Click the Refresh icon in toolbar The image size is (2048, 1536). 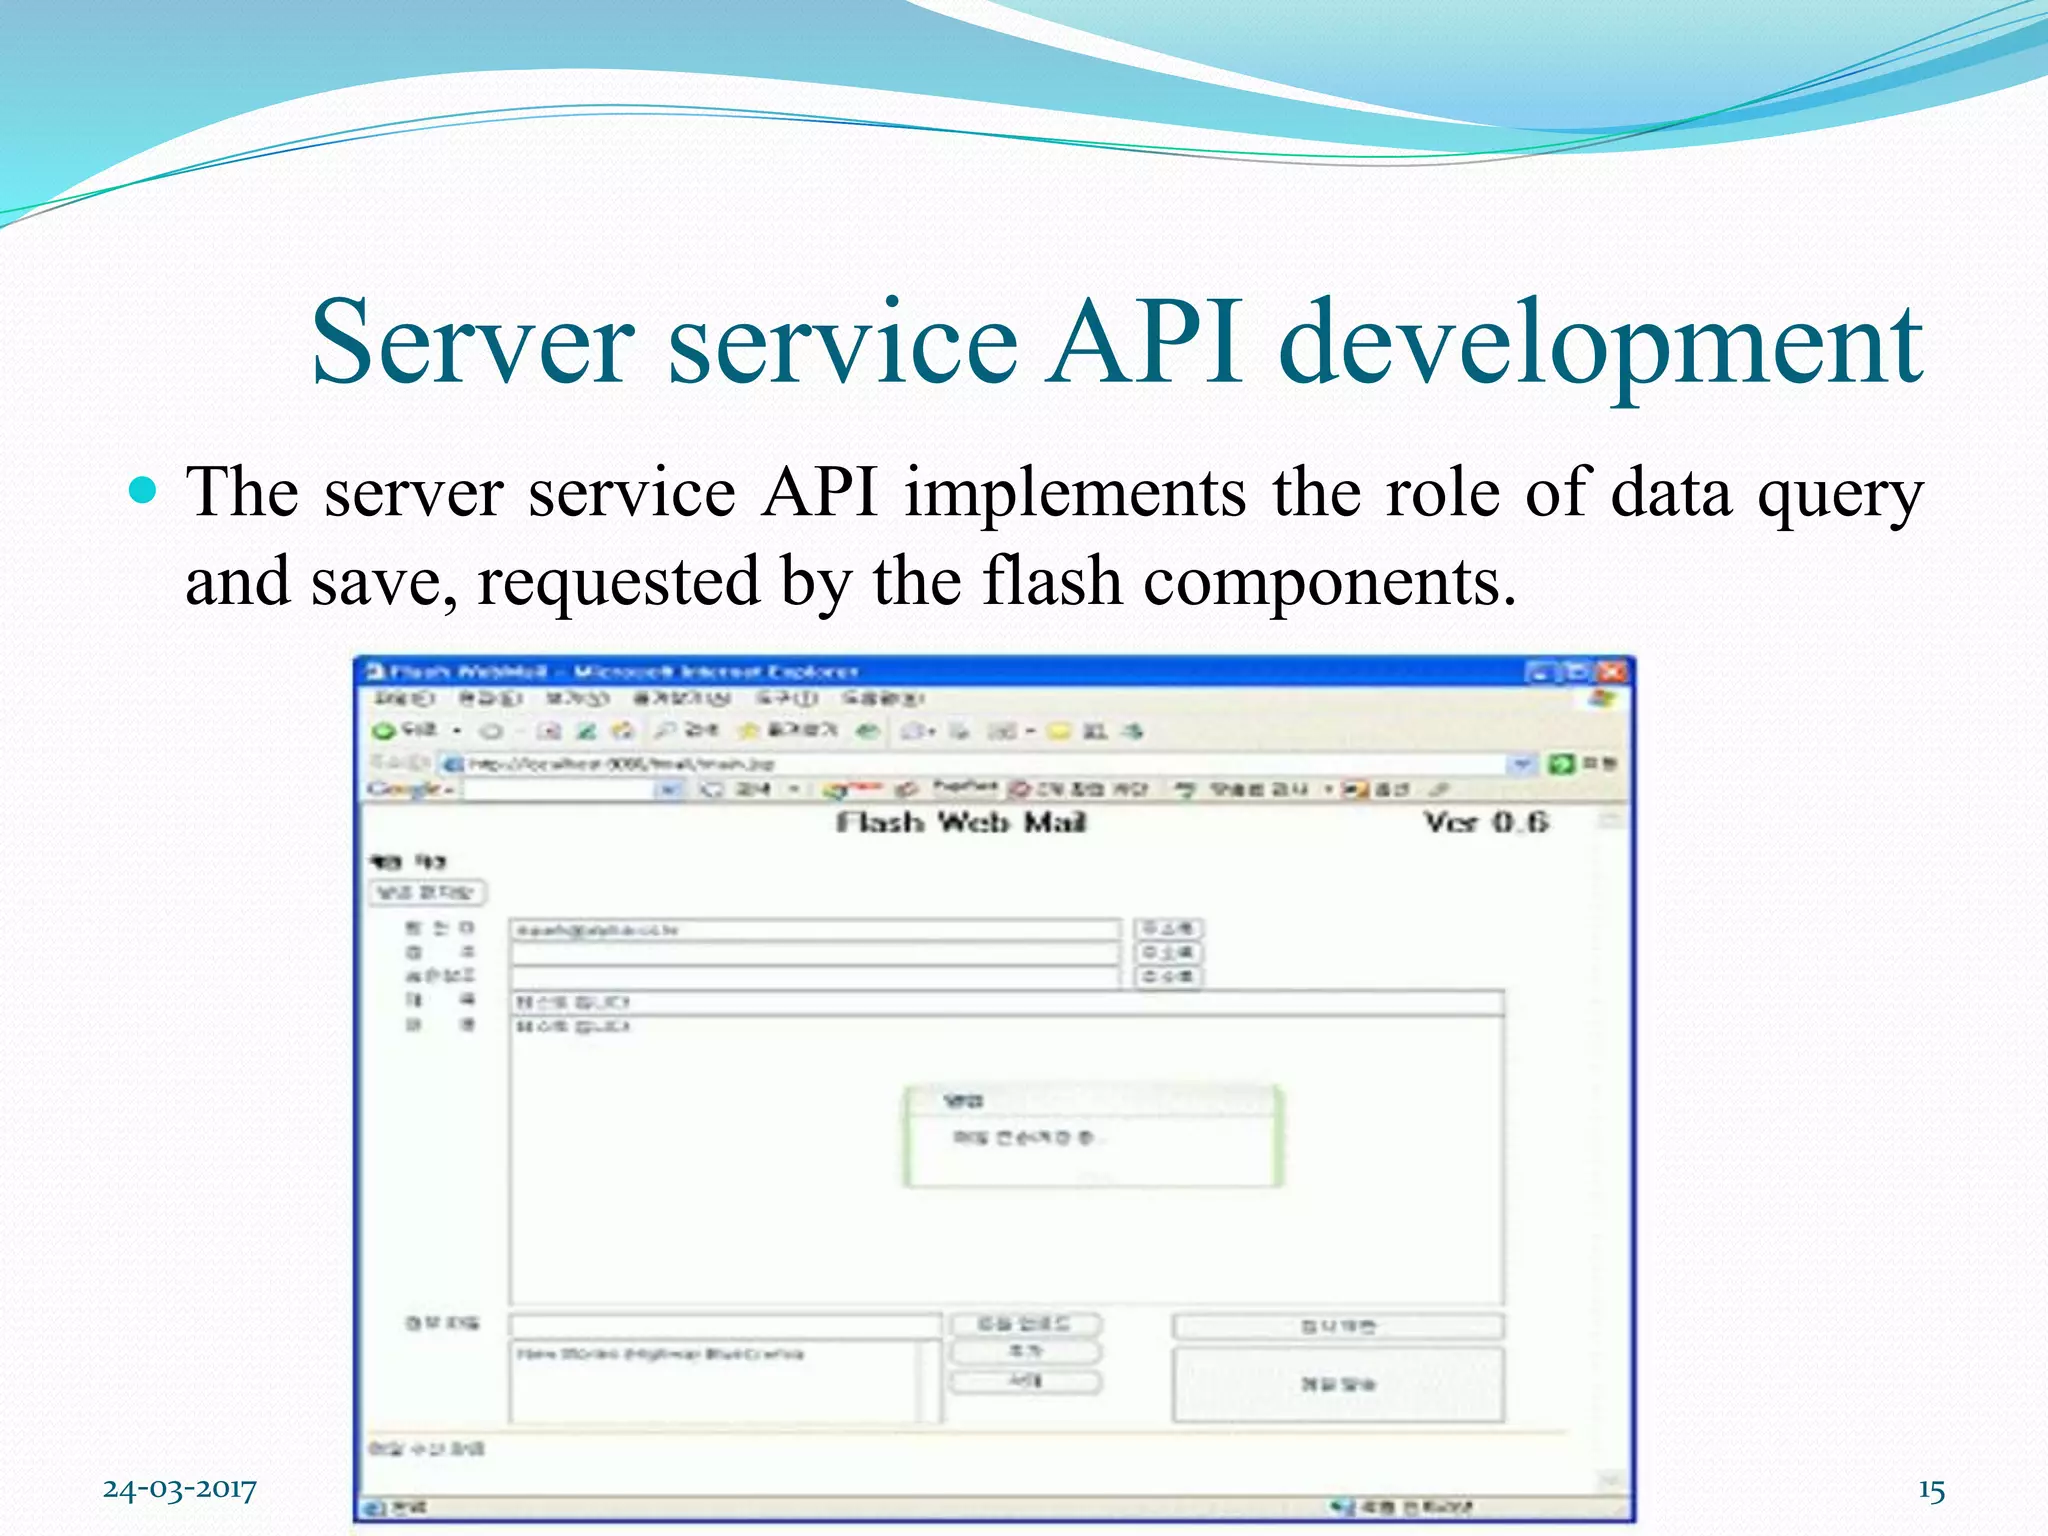click(587, 731)
